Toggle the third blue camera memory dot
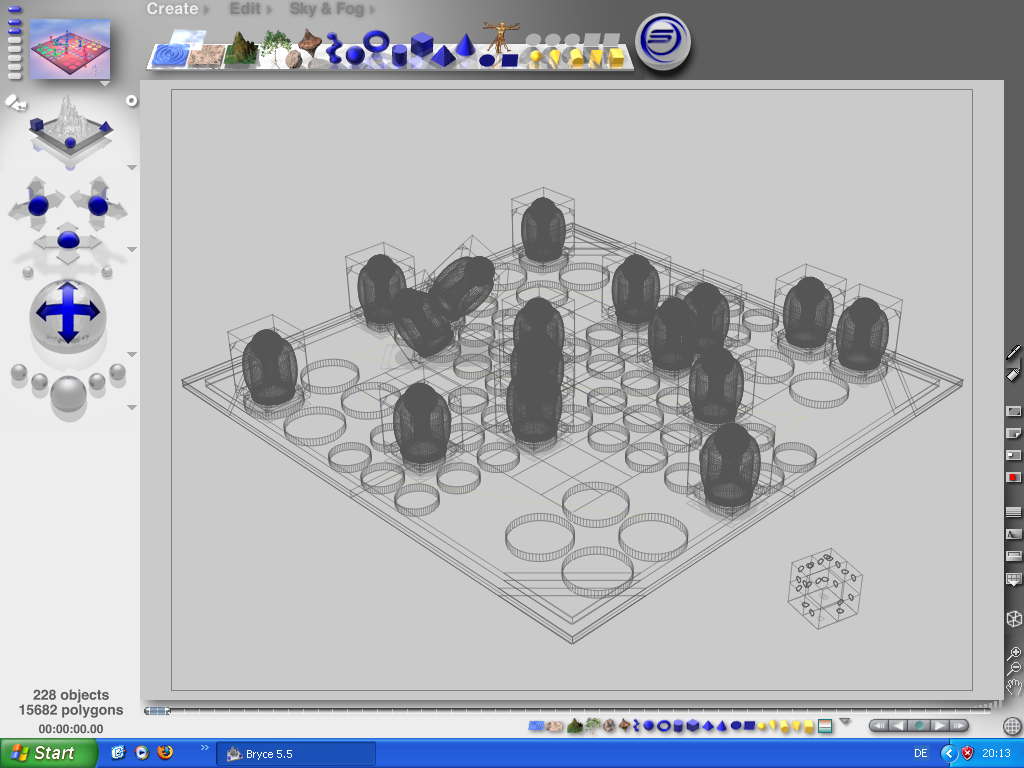The height and width of the screenshot is (768, 1024). click(14, 31)
